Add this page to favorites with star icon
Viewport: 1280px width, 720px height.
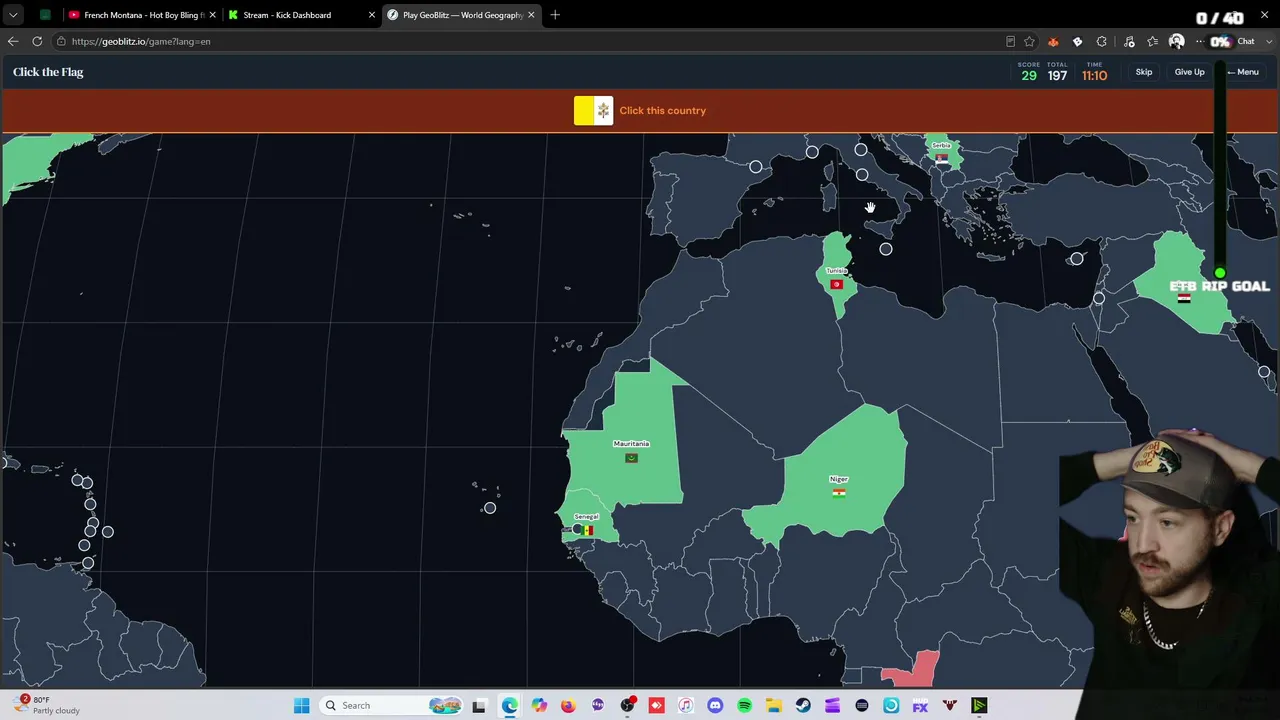click(x=1029, y=41)
